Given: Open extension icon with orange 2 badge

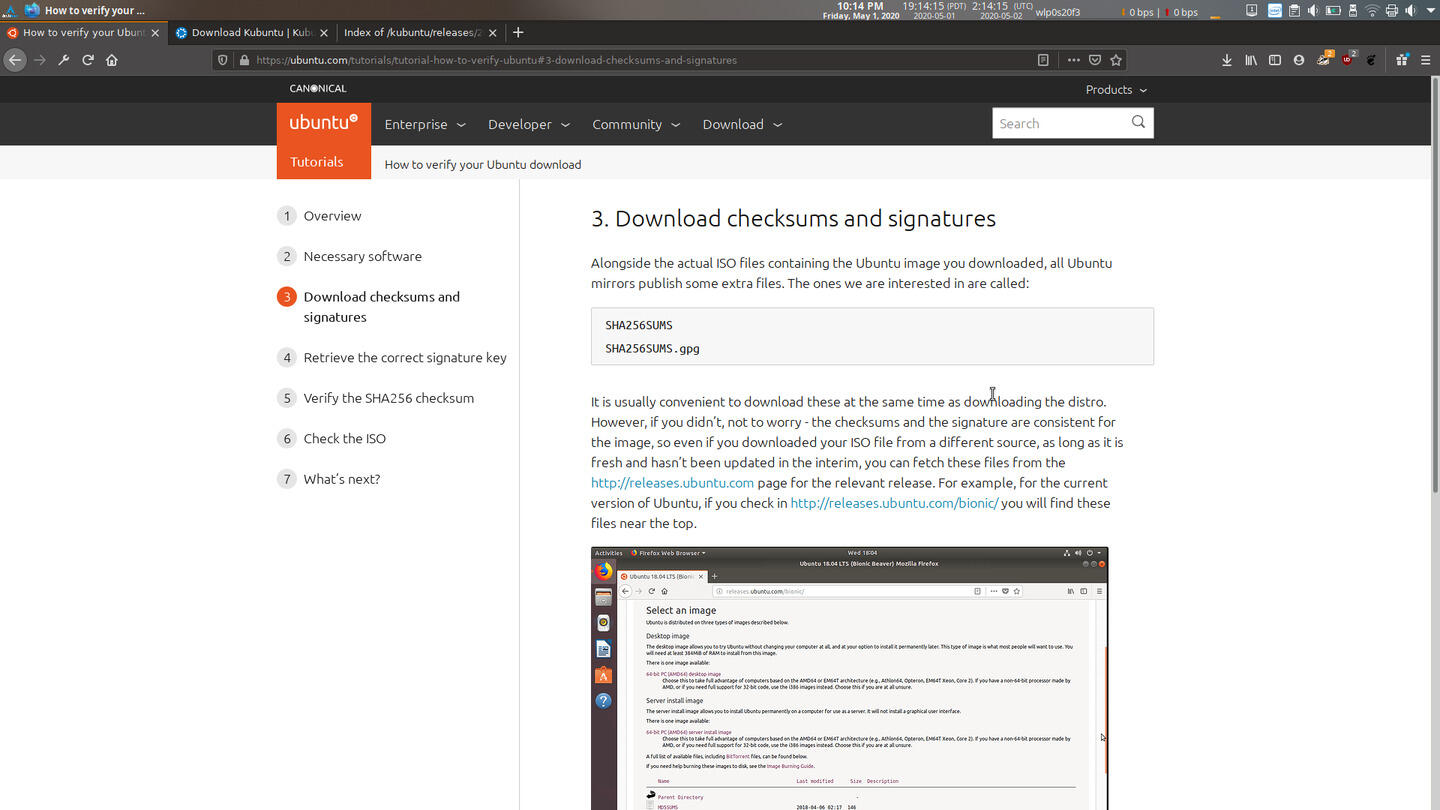Looking at the screenshot, I should 1324,59.
